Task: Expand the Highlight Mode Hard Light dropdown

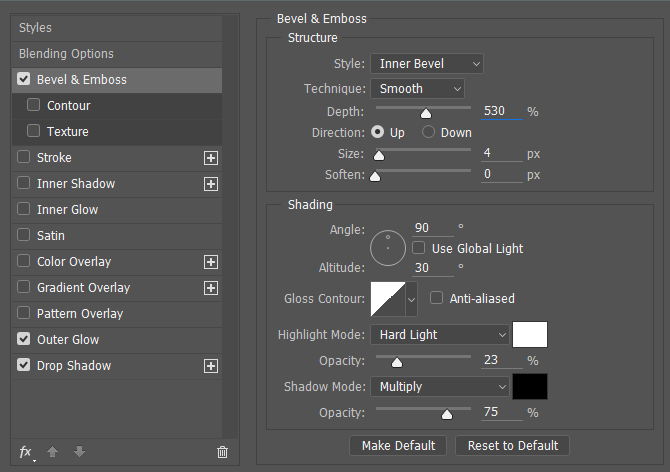Action: [440, 335]
